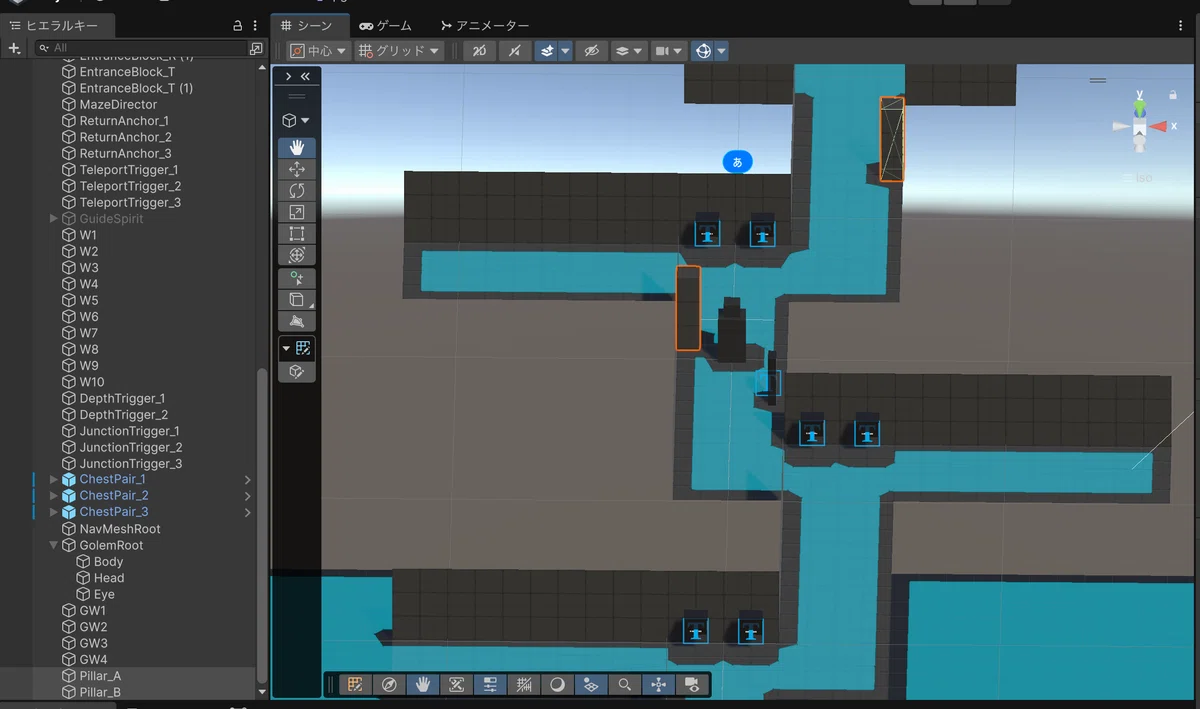This screenshot has height=709, width=1200.
Task: Click the orientation gizmo's red X axis cone
Action: tap(1160, 126)
